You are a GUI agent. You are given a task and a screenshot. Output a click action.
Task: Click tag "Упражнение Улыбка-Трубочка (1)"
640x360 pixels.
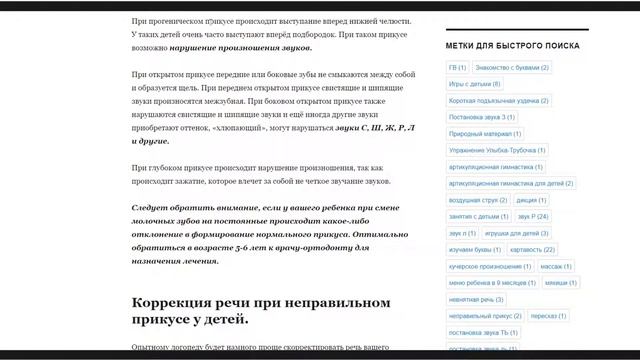tap(497, 150)
